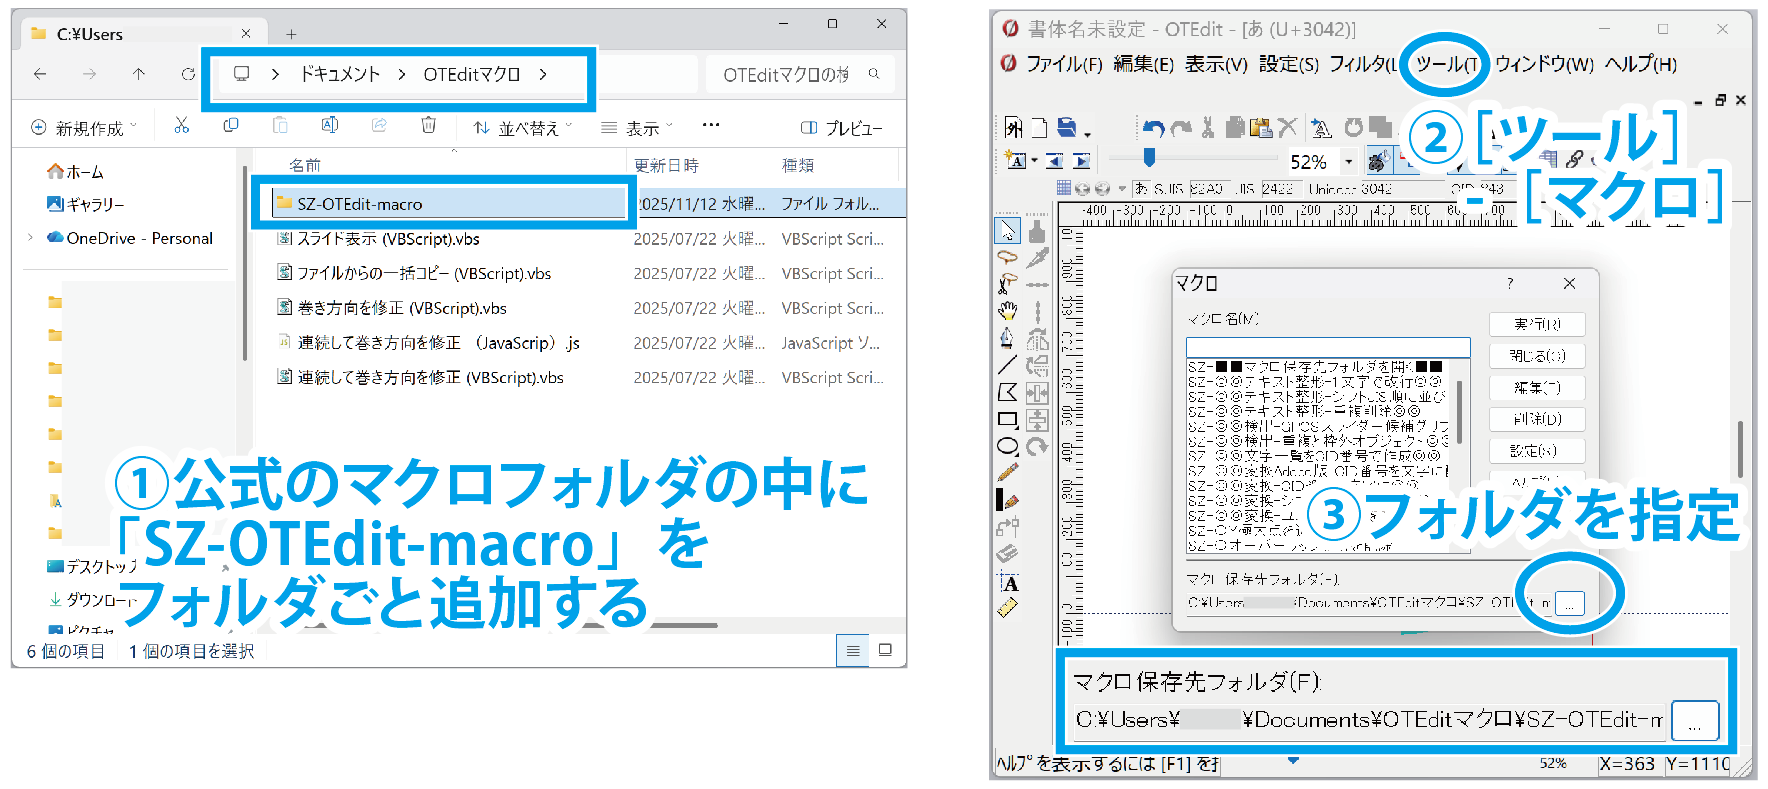Switch to large icons view in Explorer status bar
1768x789 pixels.
[885, 650]
